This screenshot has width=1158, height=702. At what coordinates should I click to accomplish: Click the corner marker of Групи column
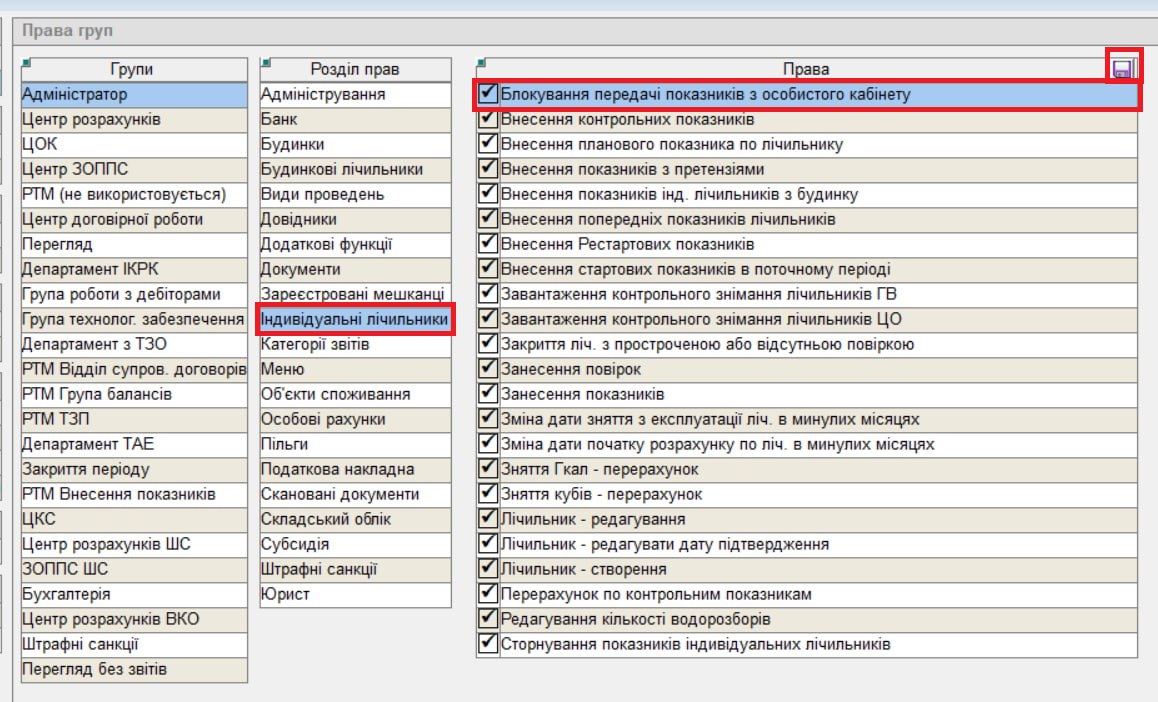[x=26, y=63]
